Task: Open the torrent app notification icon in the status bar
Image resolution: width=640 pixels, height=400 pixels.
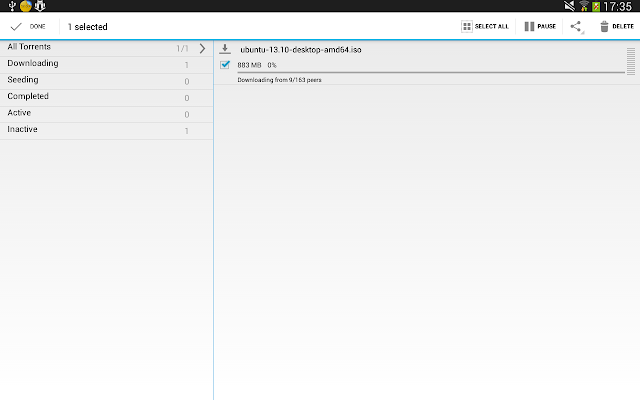Action: (40, 6)
